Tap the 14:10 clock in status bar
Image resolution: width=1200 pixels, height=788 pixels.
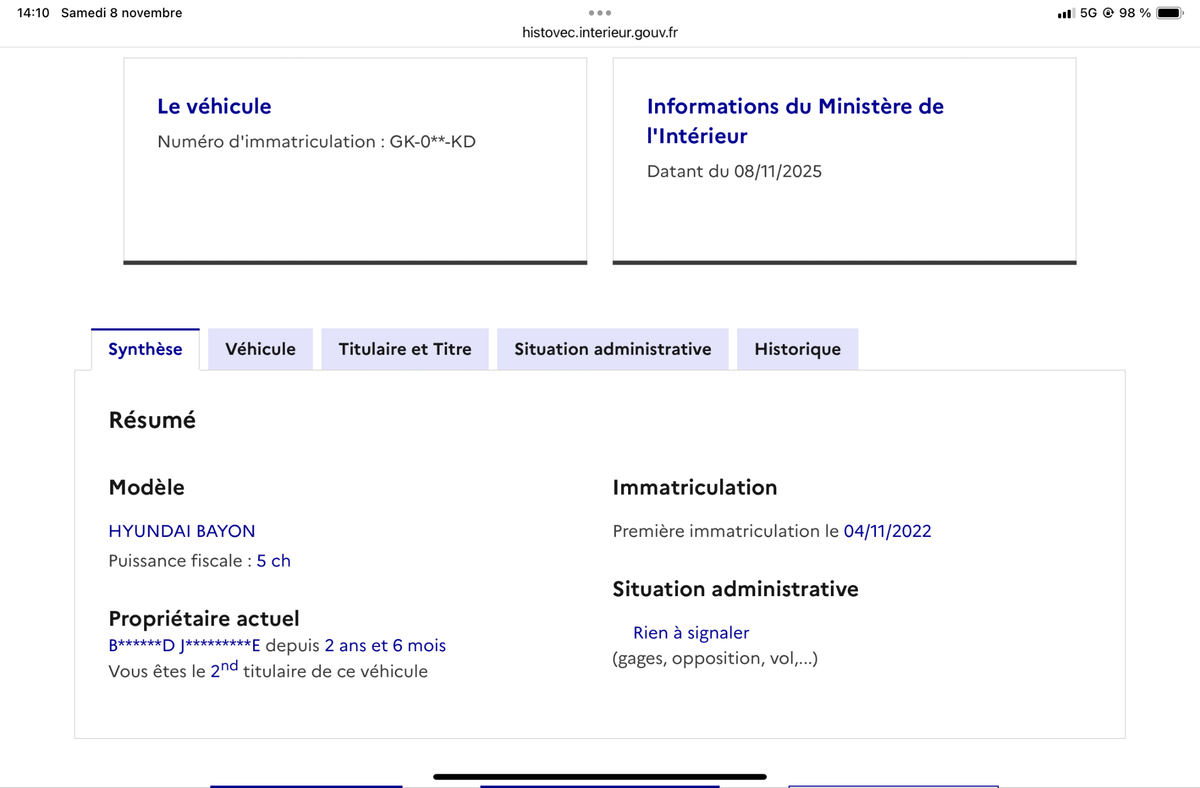pyautogui.click(x=33, y=13)
